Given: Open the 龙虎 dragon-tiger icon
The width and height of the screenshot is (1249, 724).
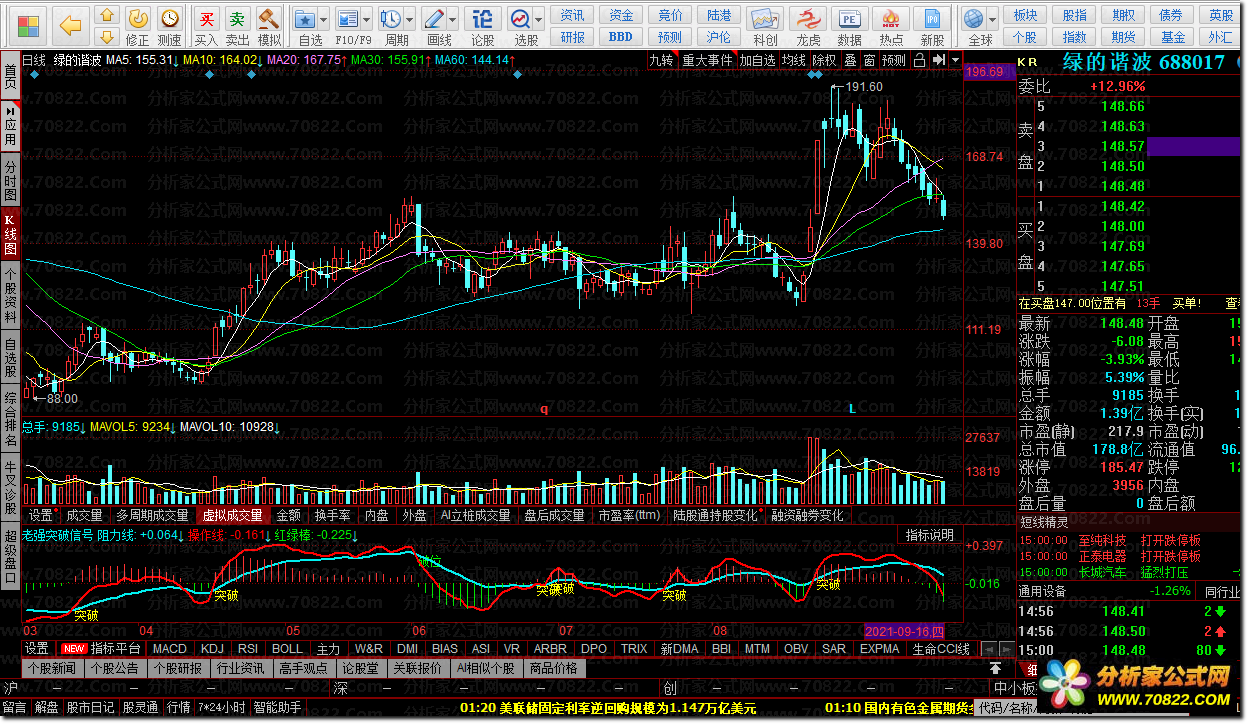Looking at the screenshot, I should (808, 18).
